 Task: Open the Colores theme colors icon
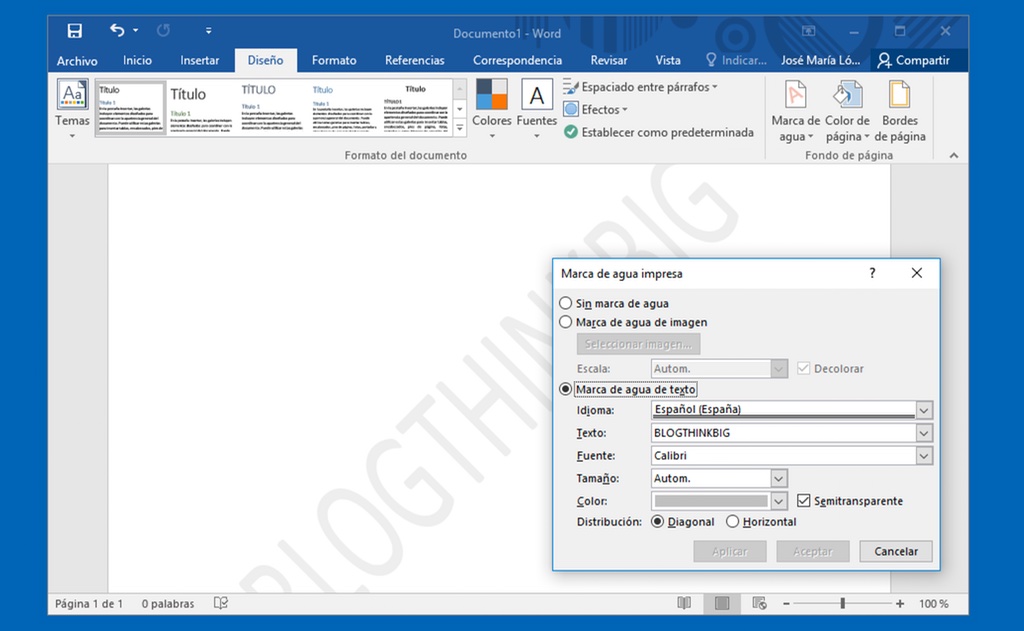point(491,96)
